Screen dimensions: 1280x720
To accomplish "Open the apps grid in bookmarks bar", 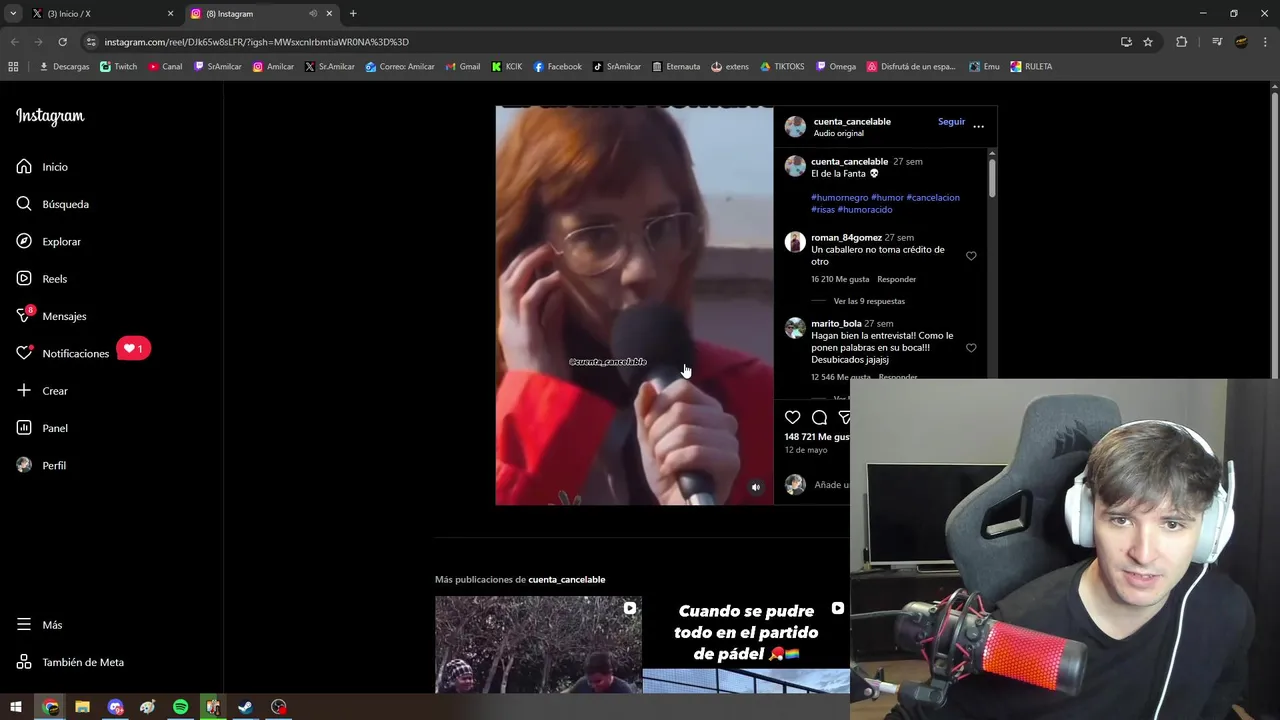I will (13, 67).
